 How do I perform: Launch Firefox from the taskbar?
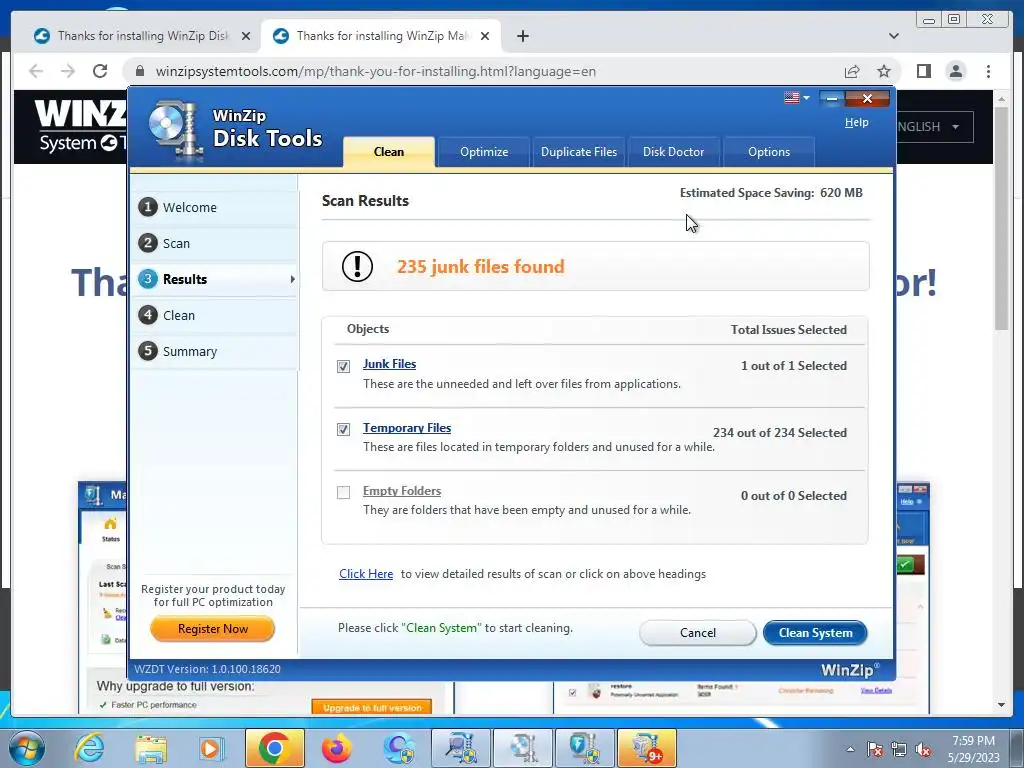click(336, 748)
